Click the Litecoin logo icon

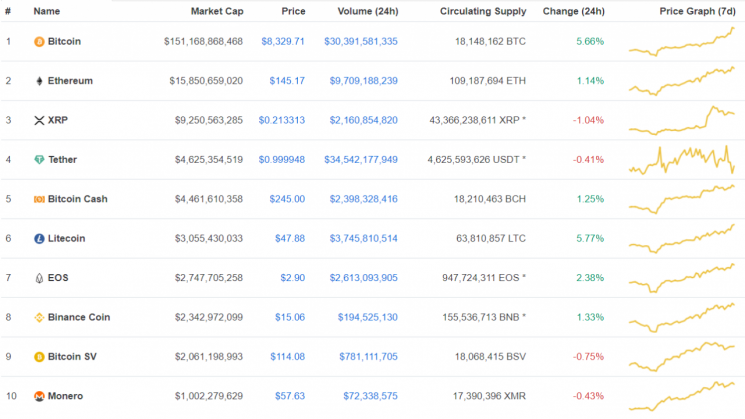pyautogui.click(x=39, y=239)
